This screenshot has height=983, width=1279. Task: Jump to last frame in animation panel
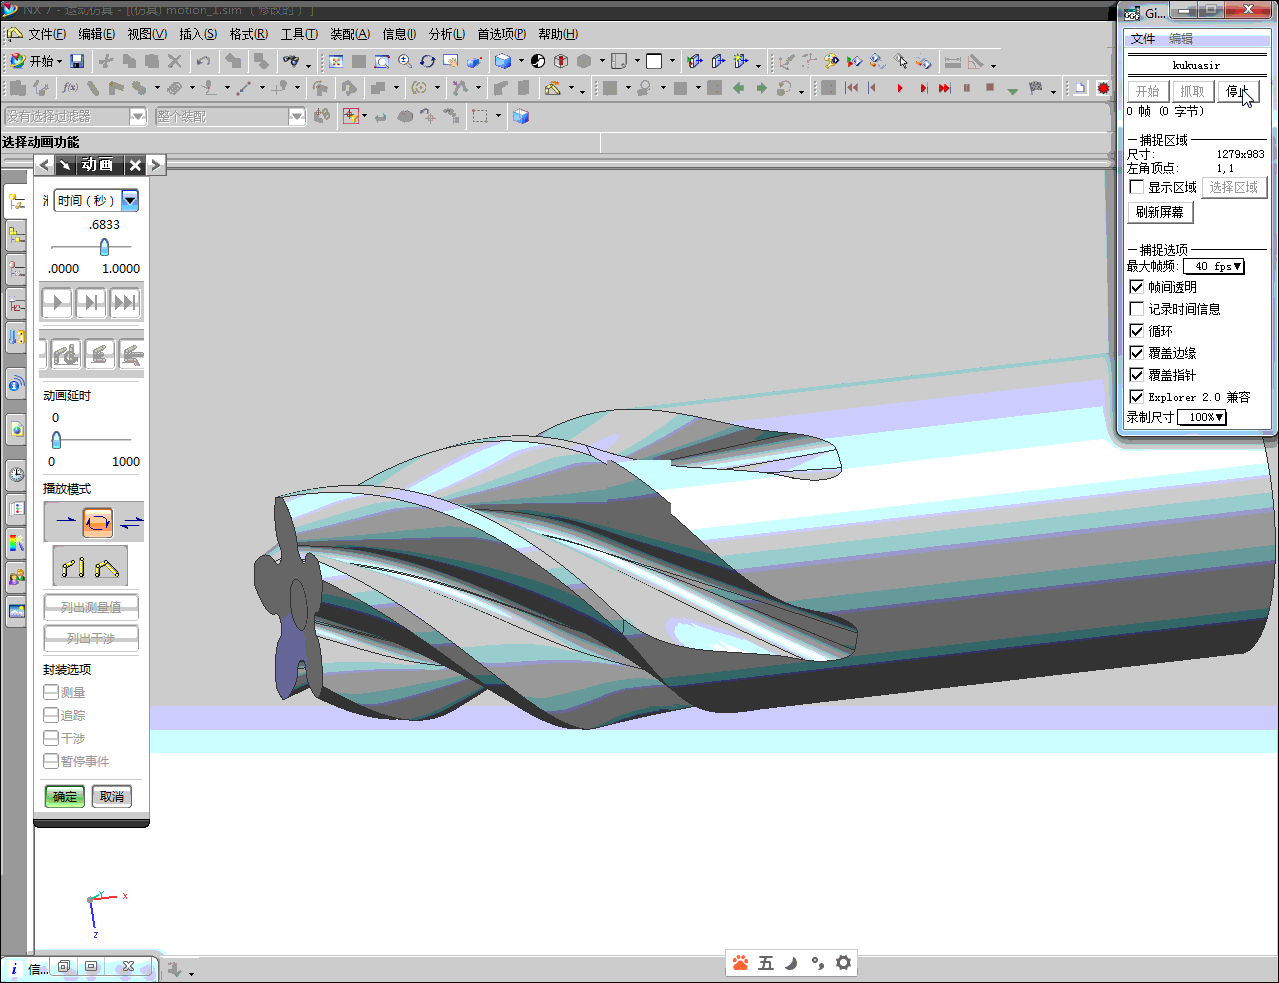point(125,302)
